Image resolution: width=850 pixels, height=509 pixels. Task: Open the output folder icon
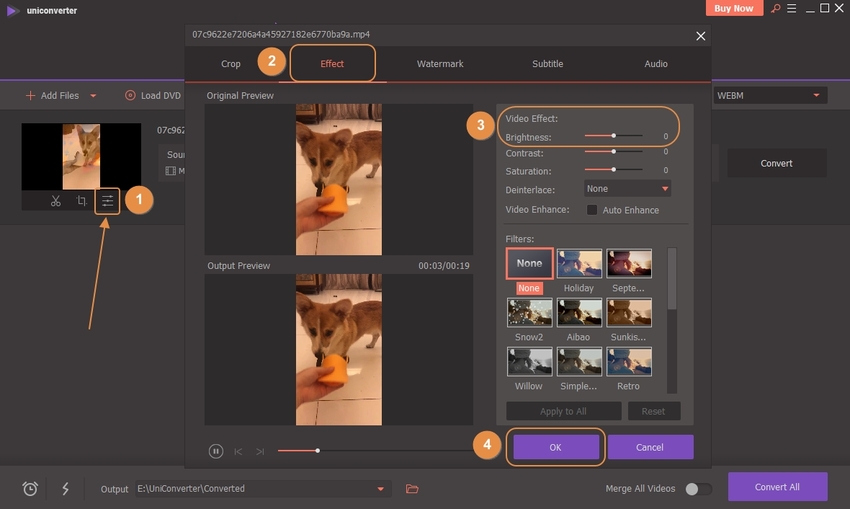point(412,488)
